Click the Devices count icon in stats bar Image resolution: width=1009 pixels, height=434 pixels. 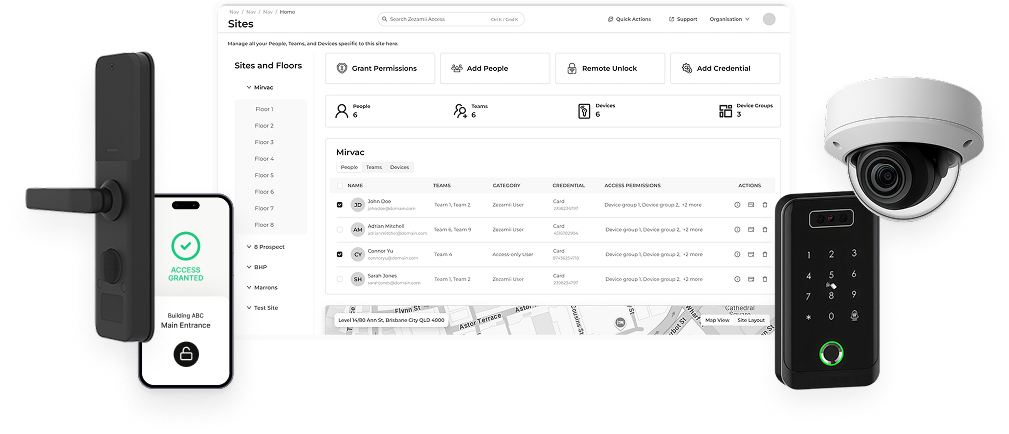click(585, 110)
